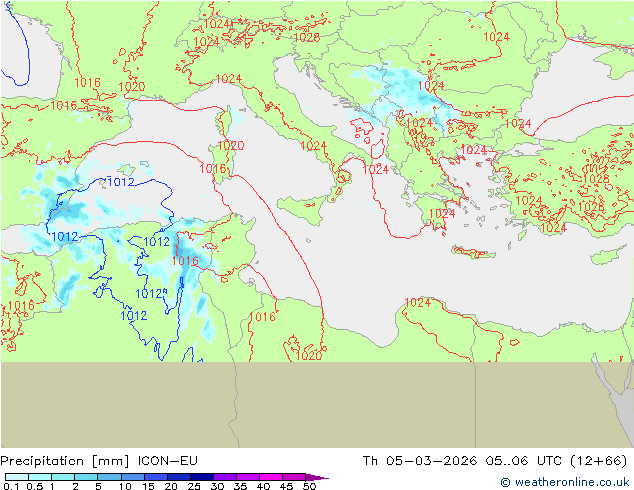
Task: Click the '25' legend value label
Action: coord(194,486)
